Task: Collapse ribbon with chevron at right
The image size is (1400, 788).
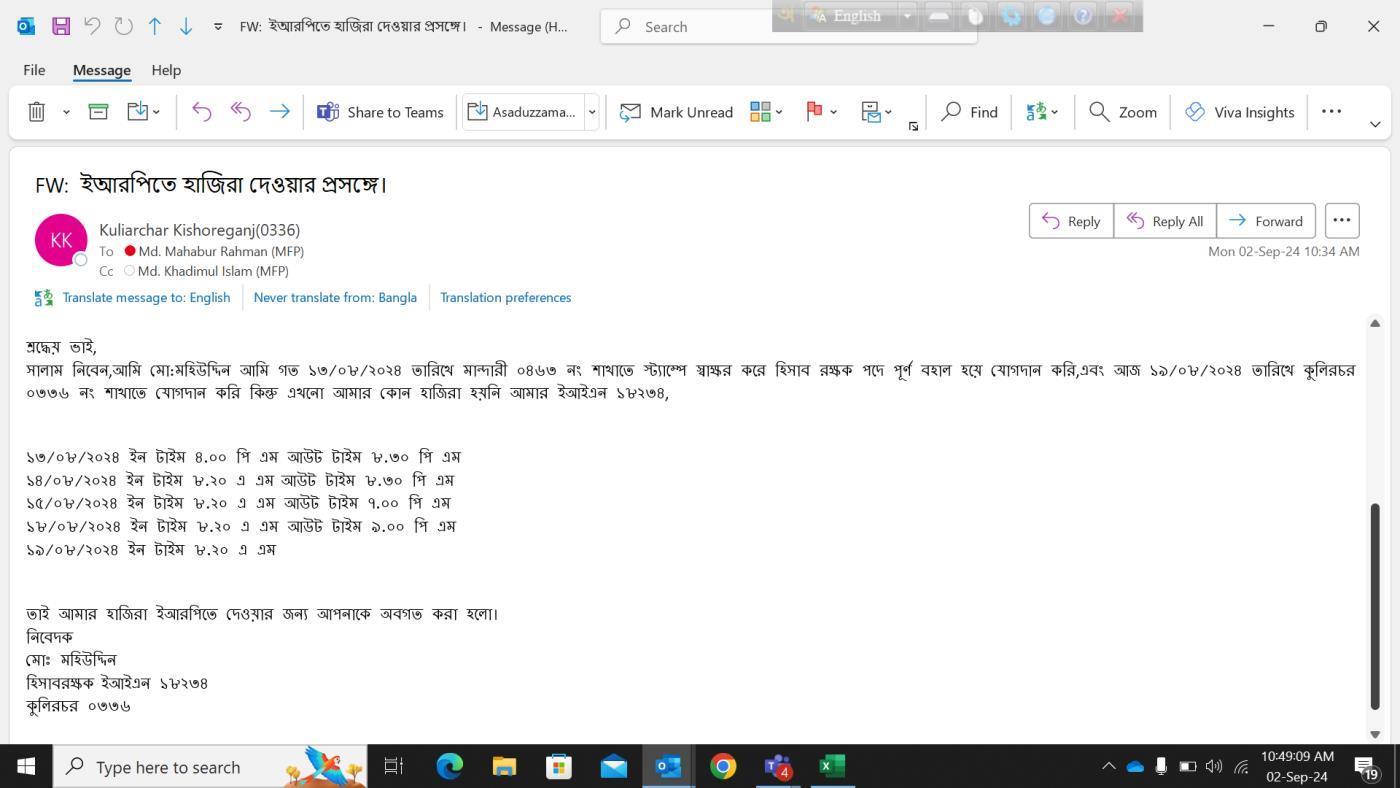Action: [x=1375, y=124]
